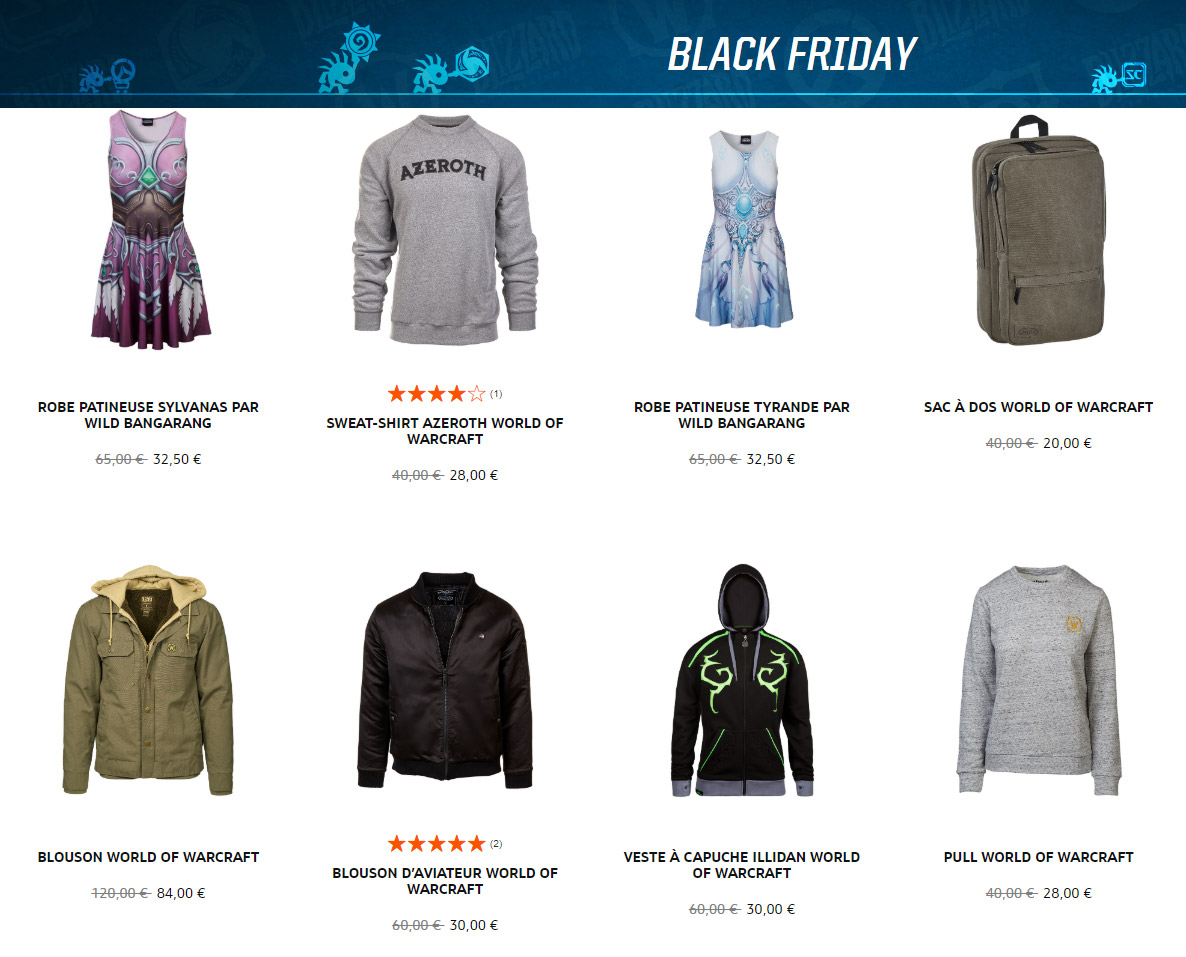Click the StarCraft murloc icon in banner
Screen dimensions: 1186x957
[x=1119, y=78]
